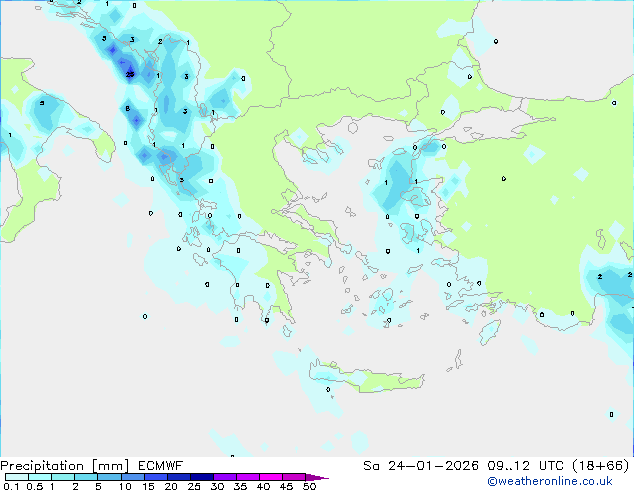Click the date 'Sa 24-01-2026'
Image resolution: width=634 pixels, height=490 pixels.
[421, 466]
